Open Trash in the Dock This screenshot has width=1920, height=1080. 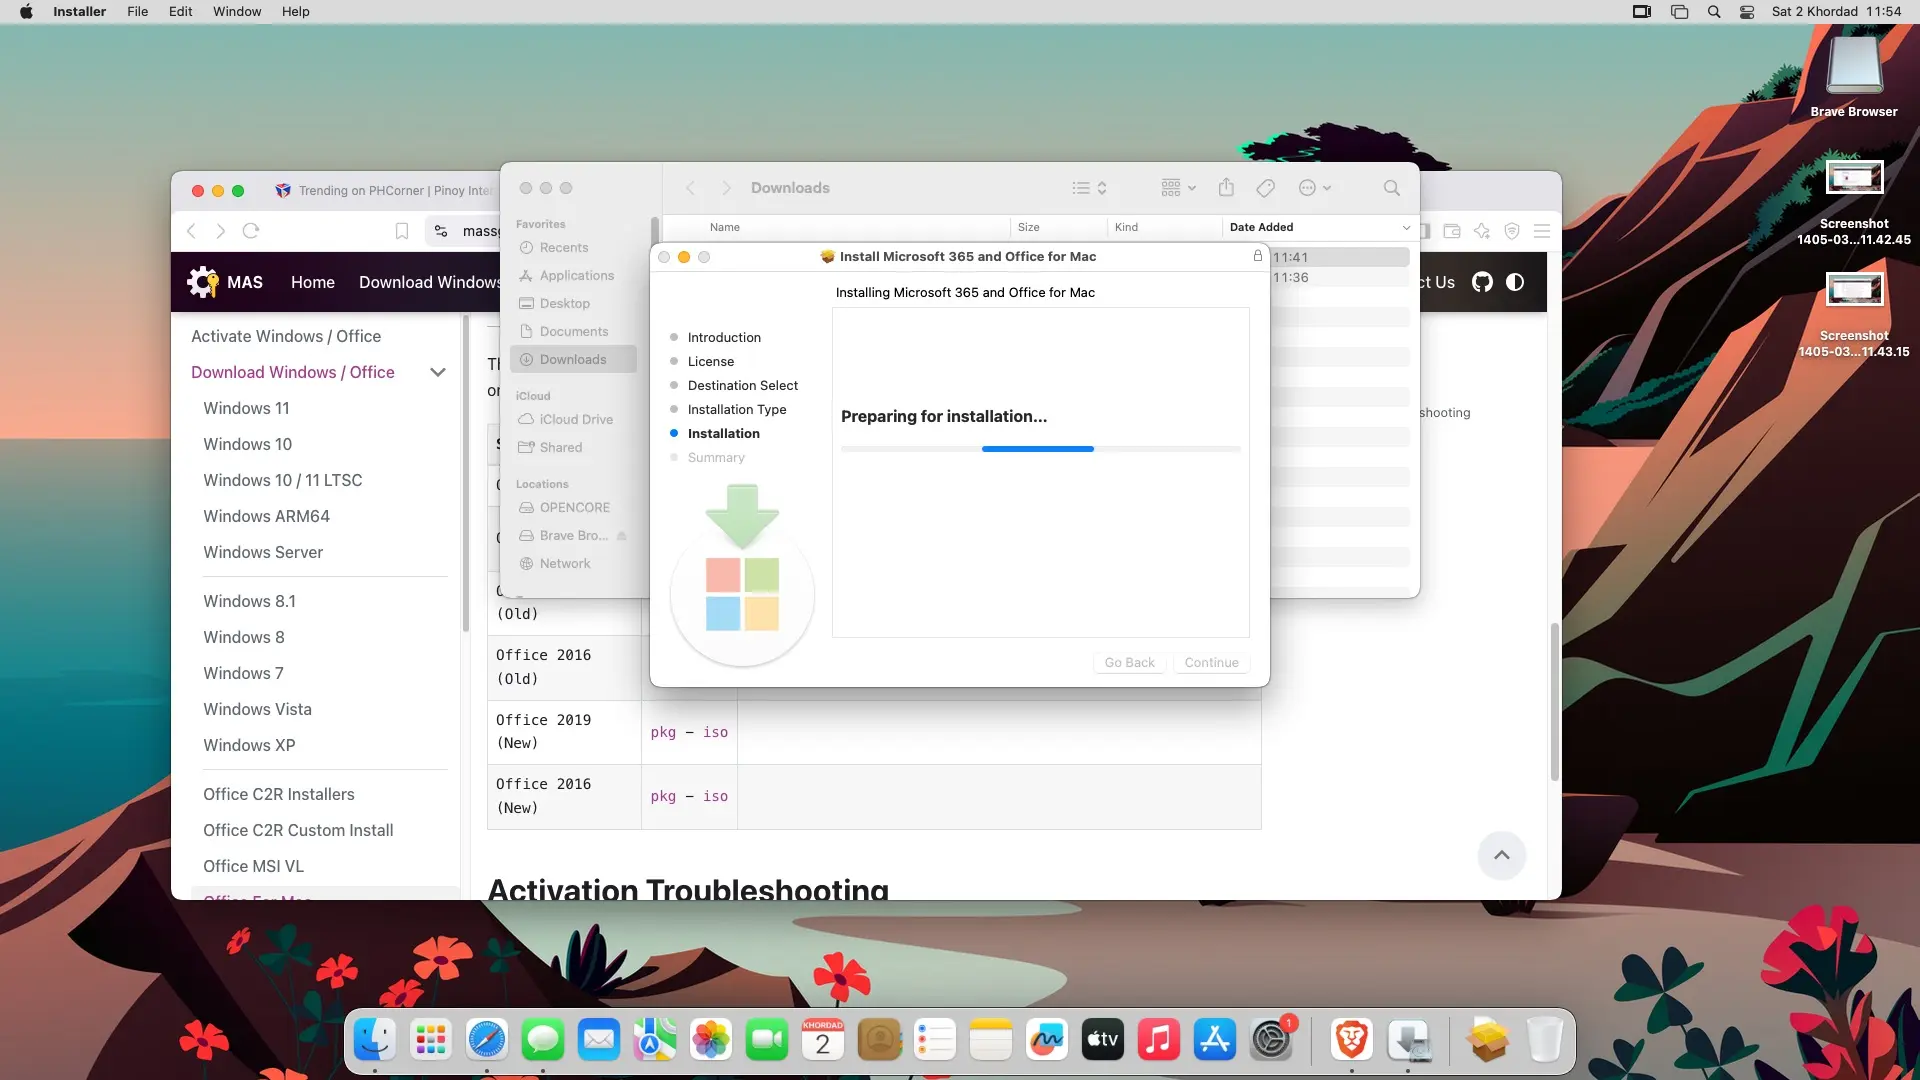tap(1544, 1040)
